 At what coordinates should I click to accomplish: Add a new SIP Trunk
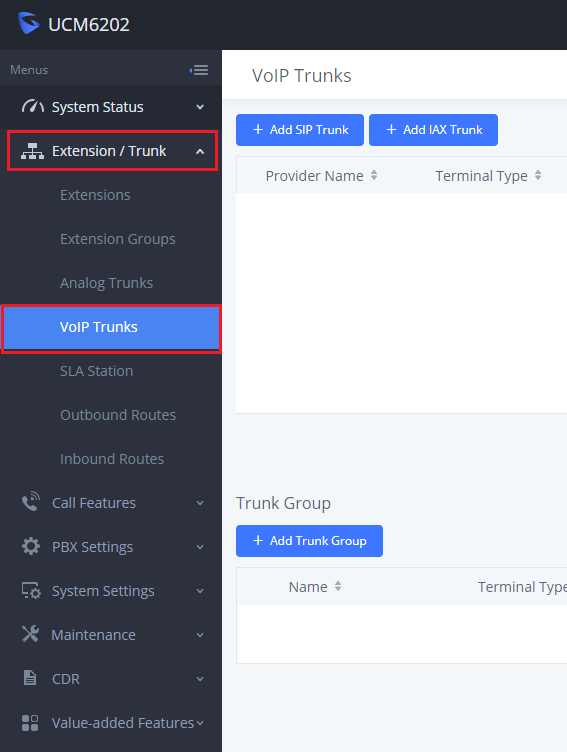(x=300, y=130)
